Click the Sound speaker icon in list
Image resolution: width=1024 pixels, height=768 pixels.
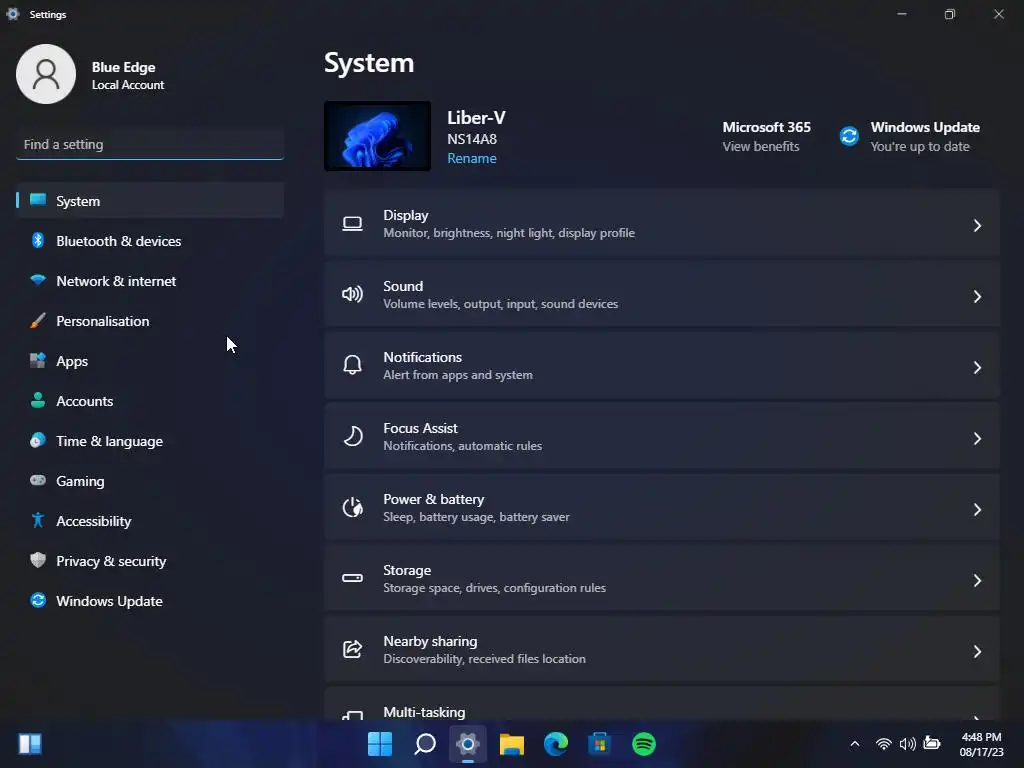pos(353,294)
